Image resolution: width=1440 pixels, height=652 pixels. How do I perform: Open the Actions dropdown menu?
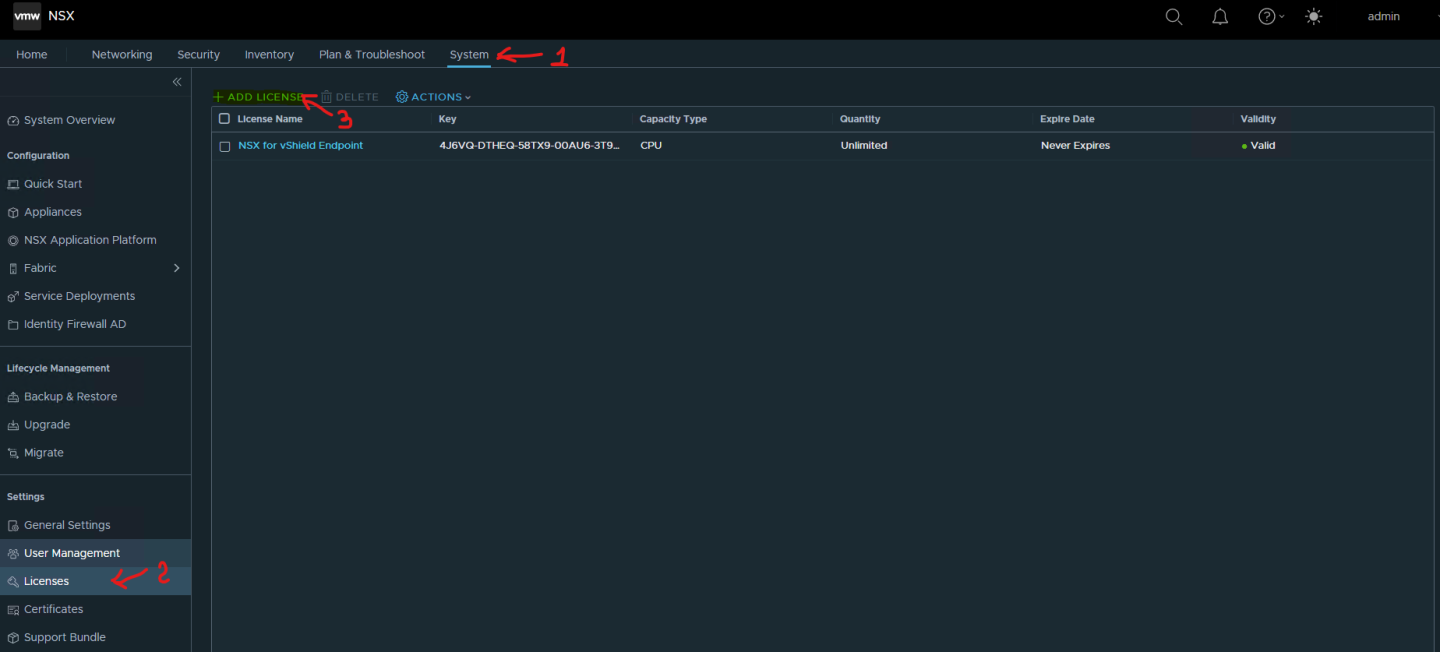tap(433, 97)
